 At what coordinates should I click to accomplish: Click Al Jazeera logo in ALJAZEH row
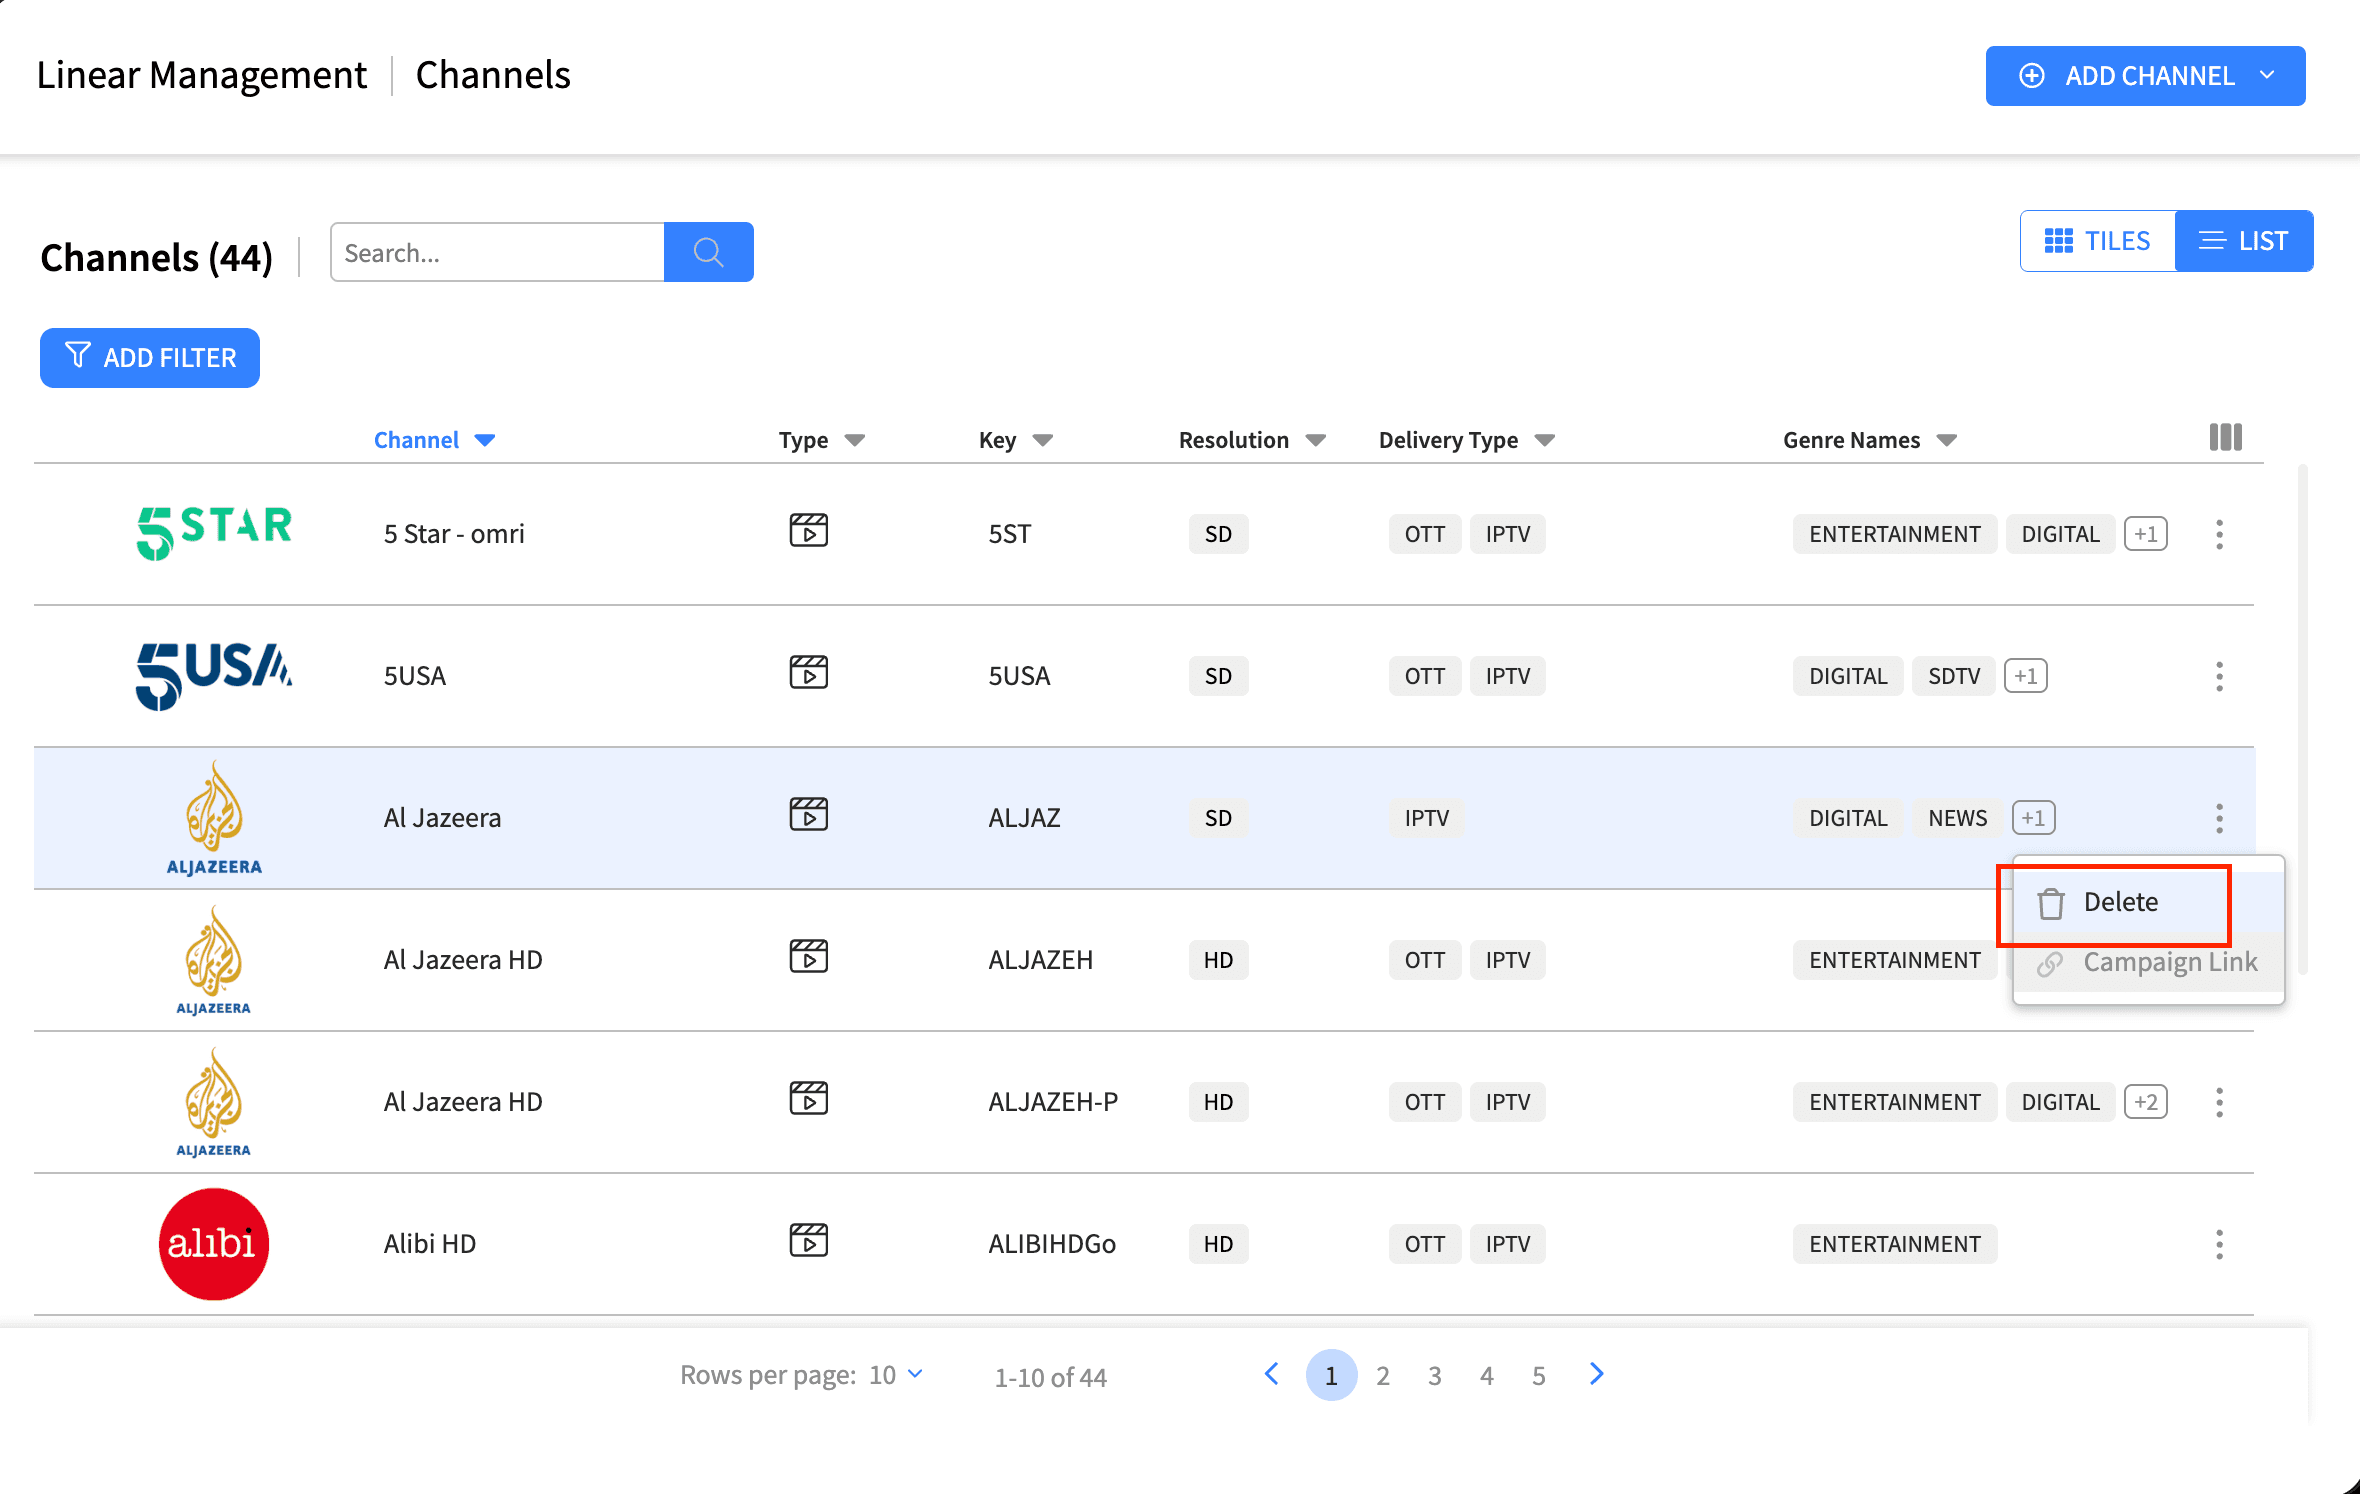click(214, 960)
